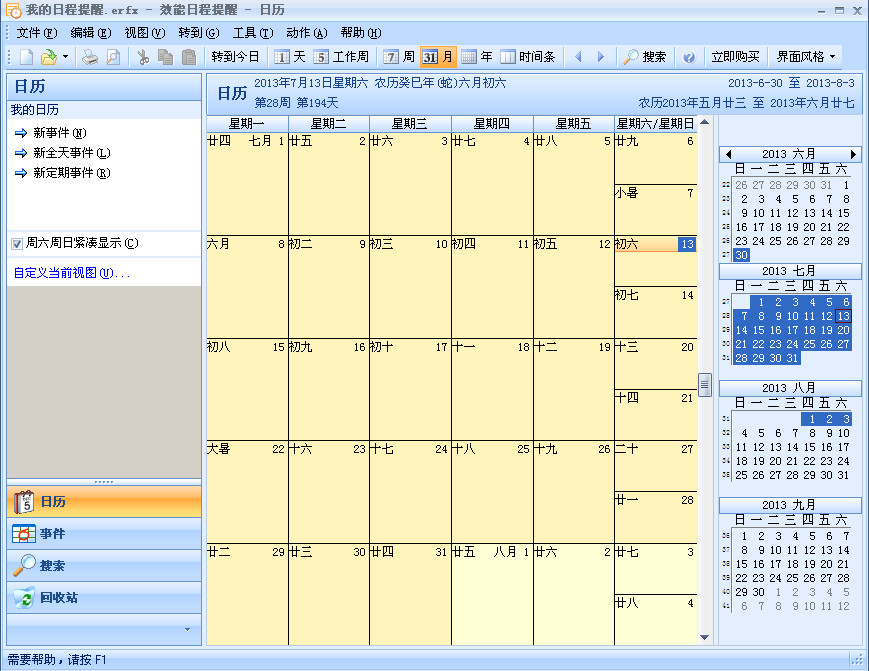
Task: Select June 30 in the 六月 mini calendar
Action: pyautogui.click(x=741, y=255)
